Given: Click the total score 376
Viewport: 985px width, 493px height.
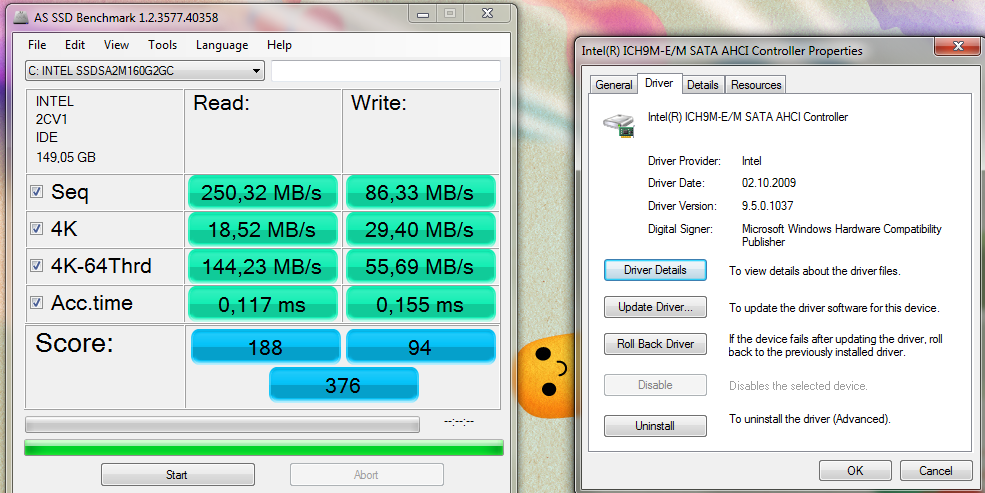Looking at the screenshot, I should pyautogui.click(x=344, y=384).
